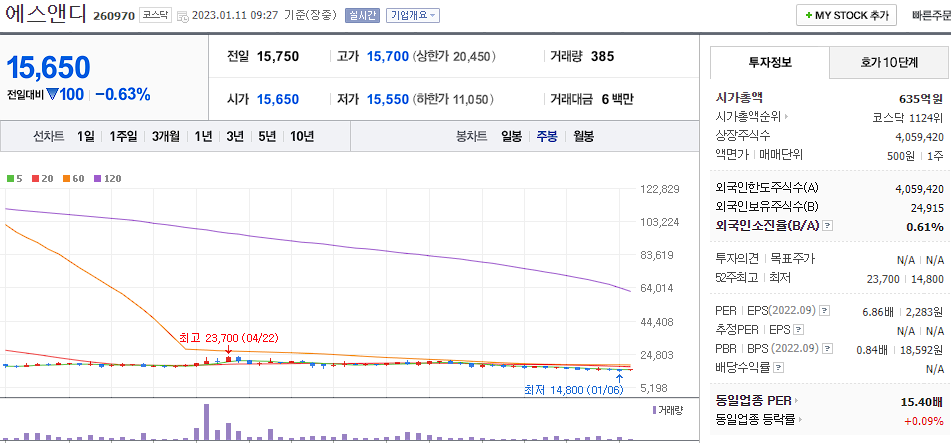
Task: Open help icon next to 배당수익률
Action: 779,368
